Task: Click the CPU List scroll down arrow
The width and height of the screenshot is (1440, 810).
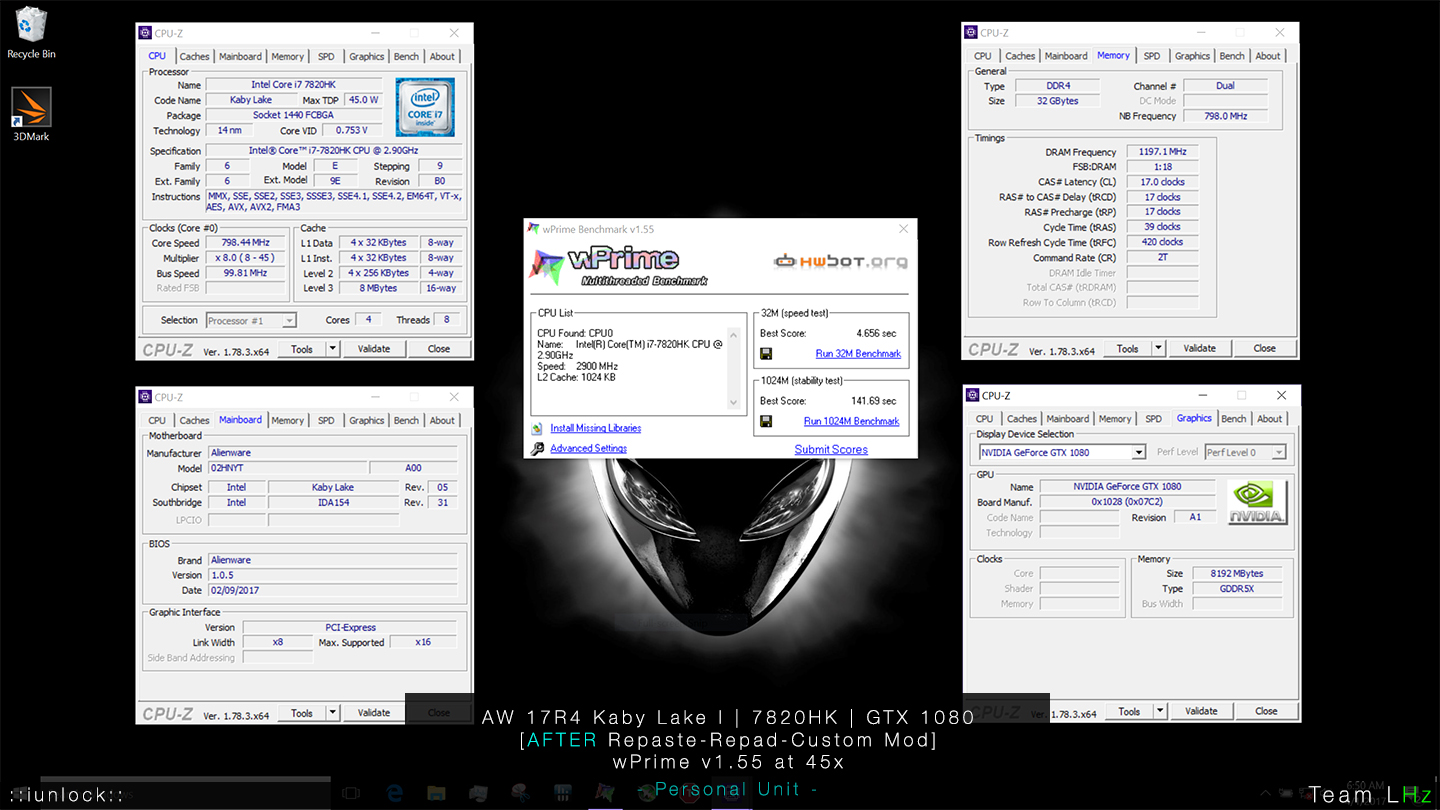Action: [x=734, y=403]
